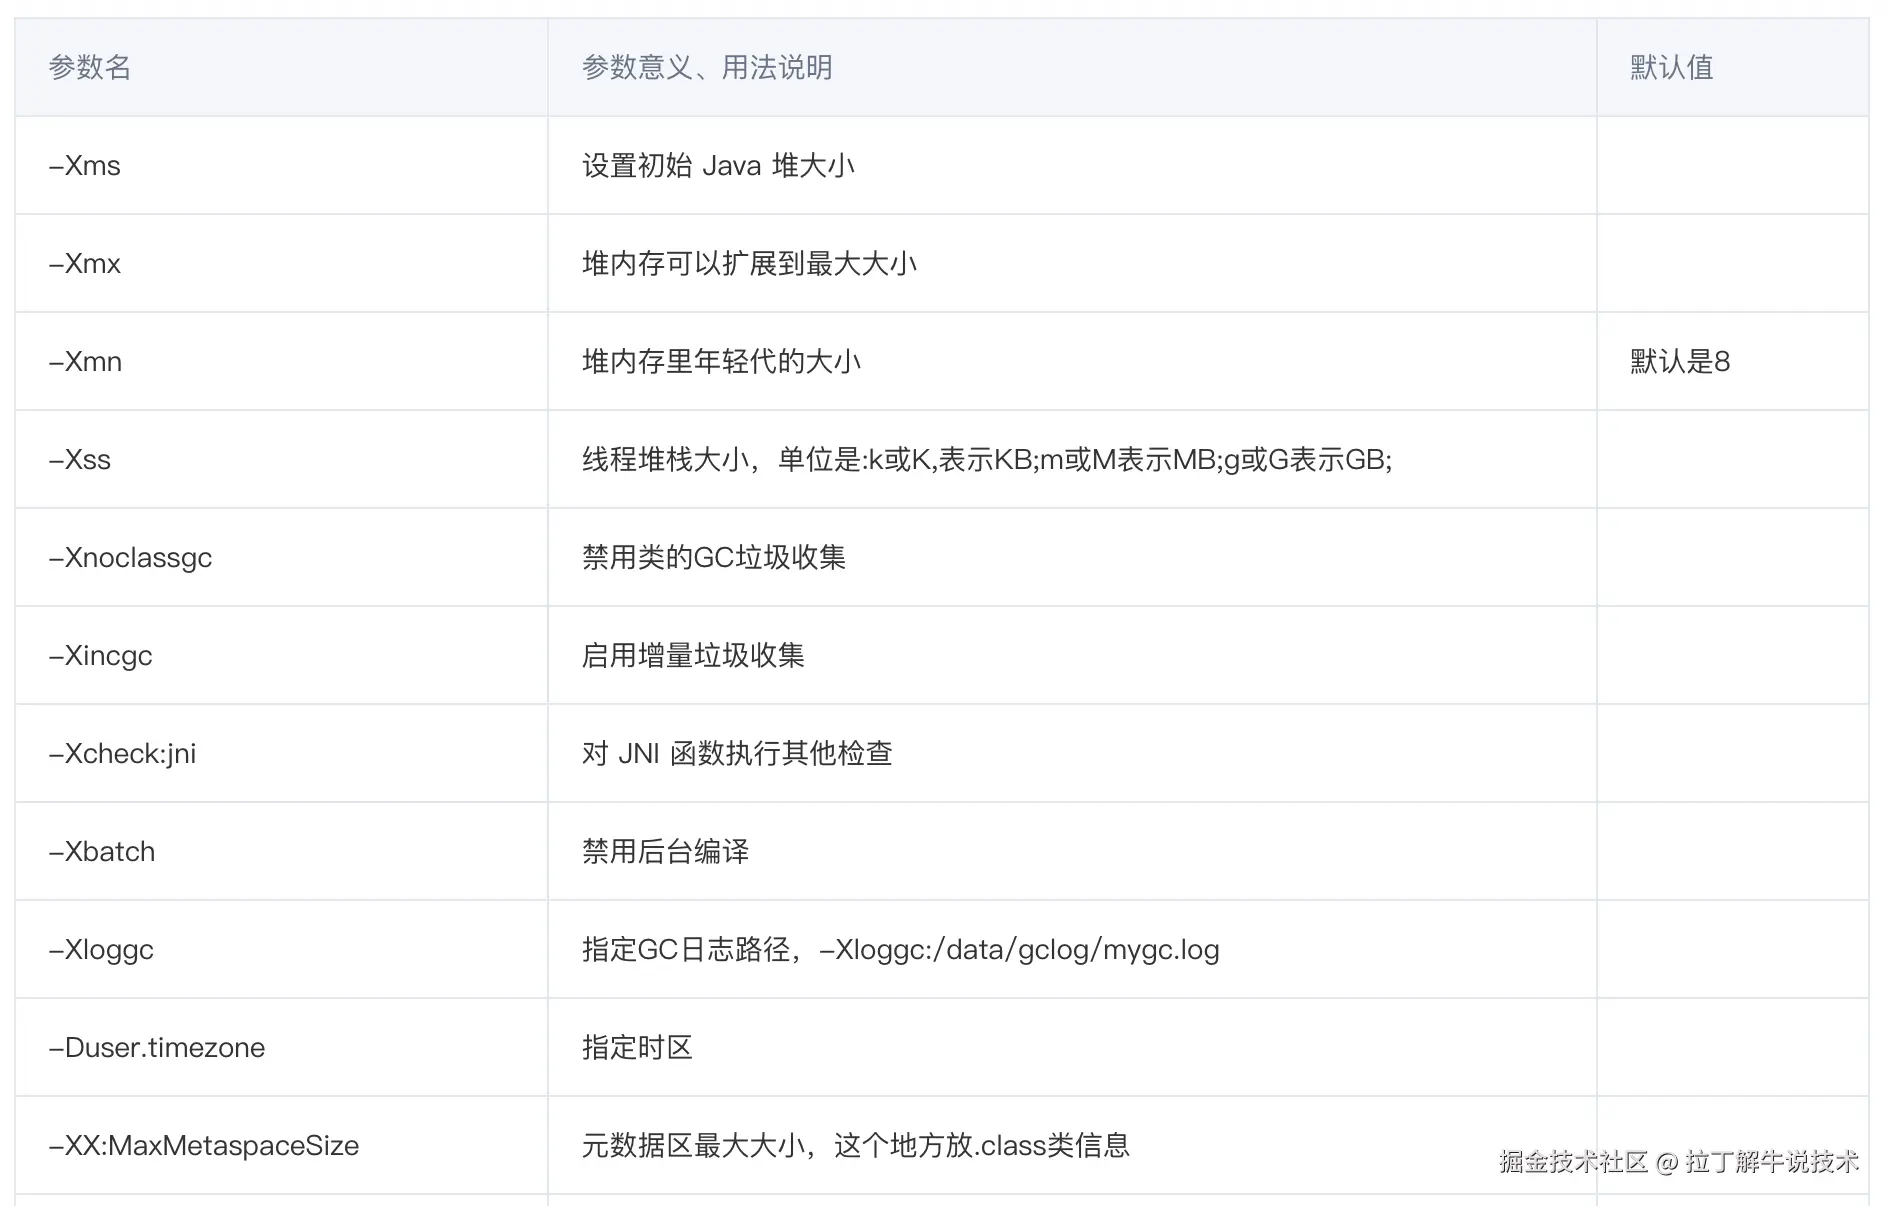Click description 设置初始 Java 堆大小
1890x1206 pixels.
tap(718, 165)
